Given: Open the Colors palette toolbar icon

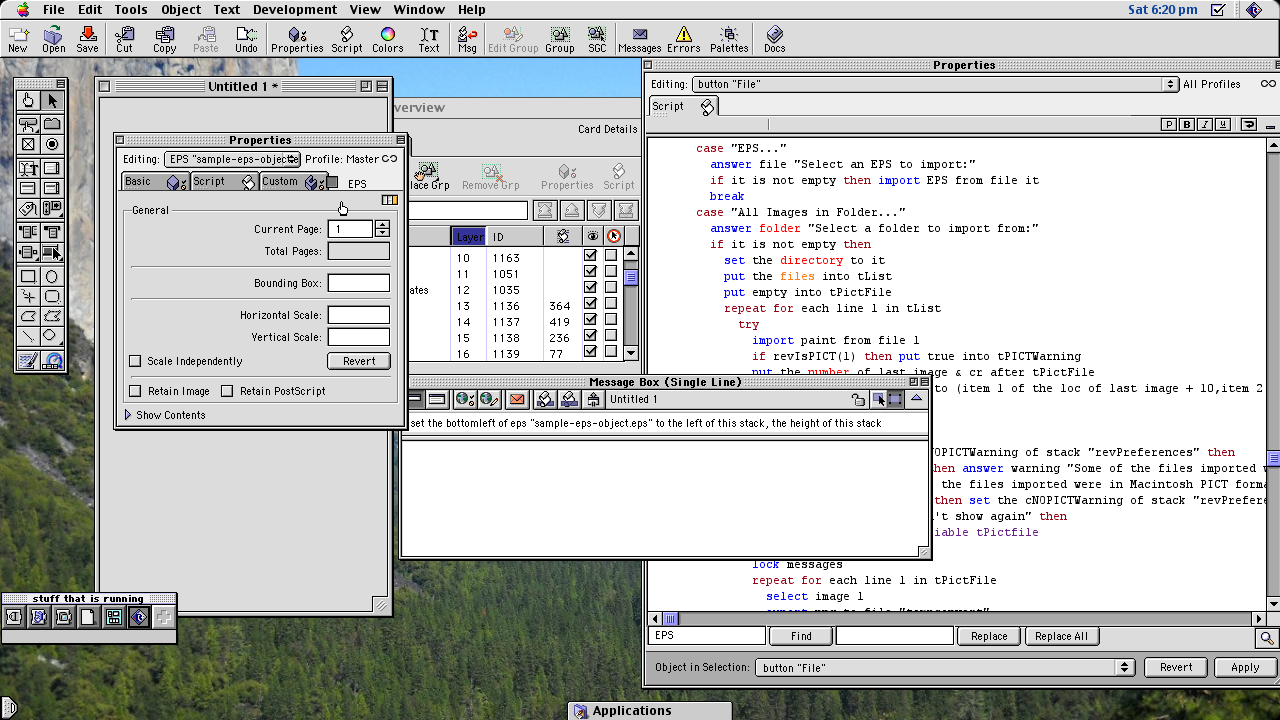Looking at the screenshot, I should click(x=388, y=40).
